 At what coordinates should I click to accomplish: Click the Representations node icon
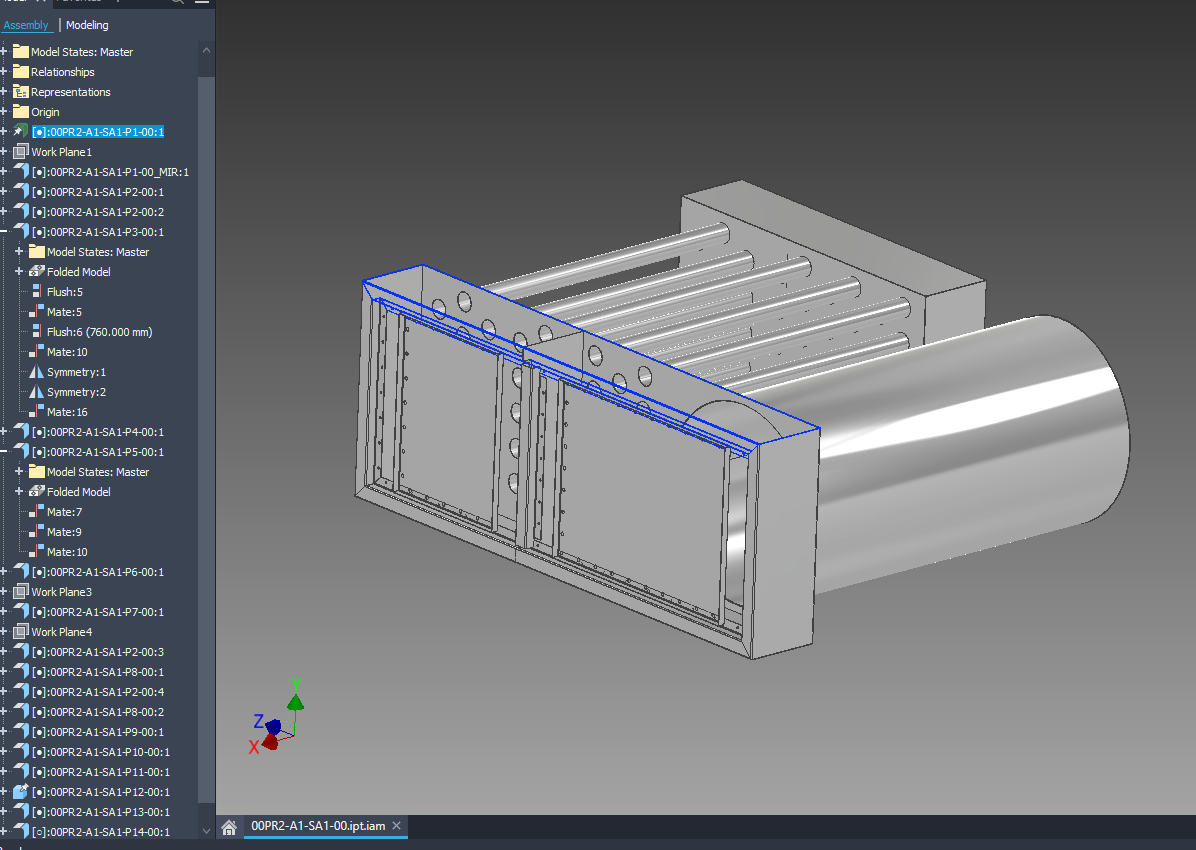coord(20,91)
